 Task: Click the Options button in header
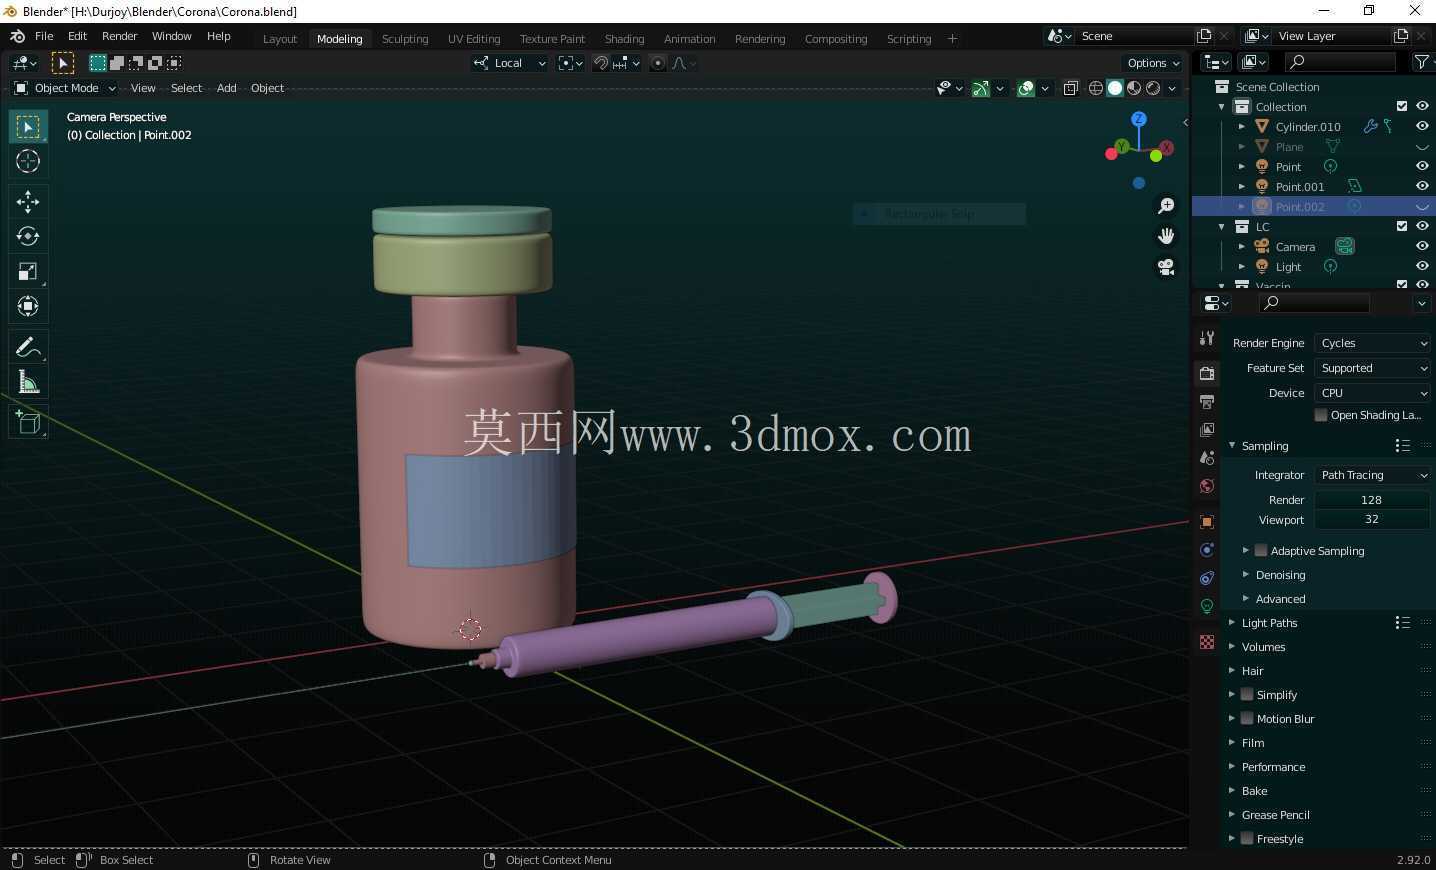pos(1153,63)
